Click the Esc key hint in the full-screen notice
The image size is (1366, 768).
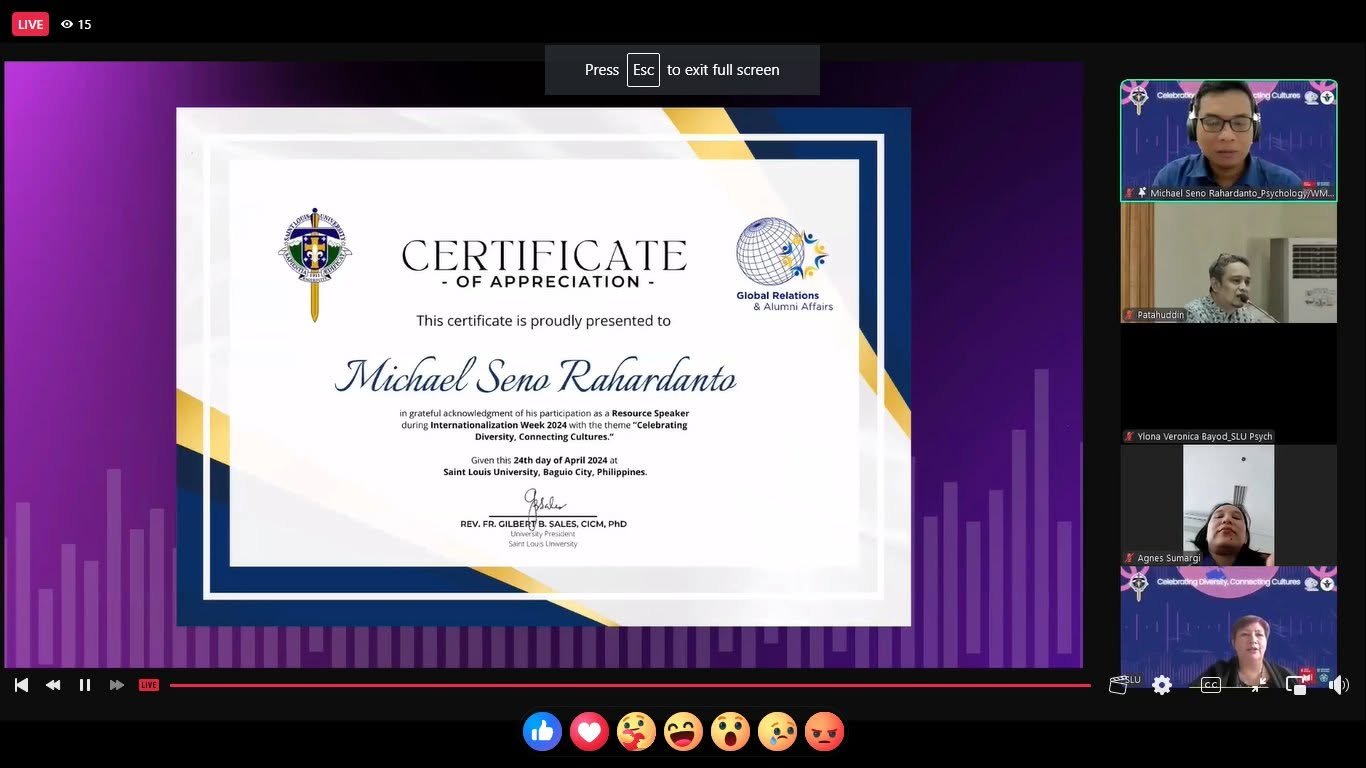click(x=643, y=70)
